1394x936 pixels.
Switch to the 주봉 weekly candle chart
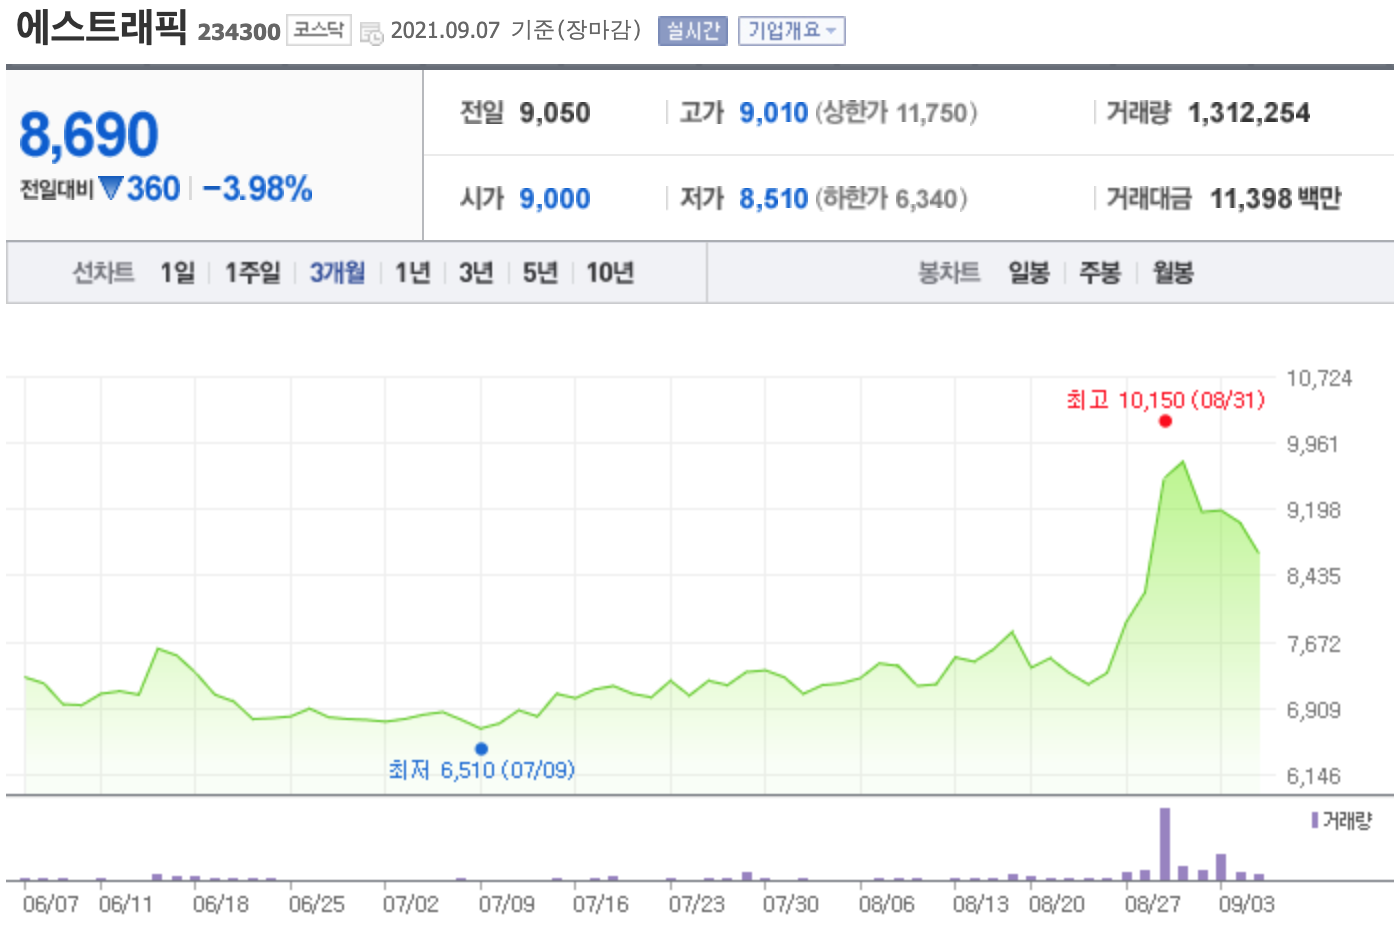[x=1100, y=272]
